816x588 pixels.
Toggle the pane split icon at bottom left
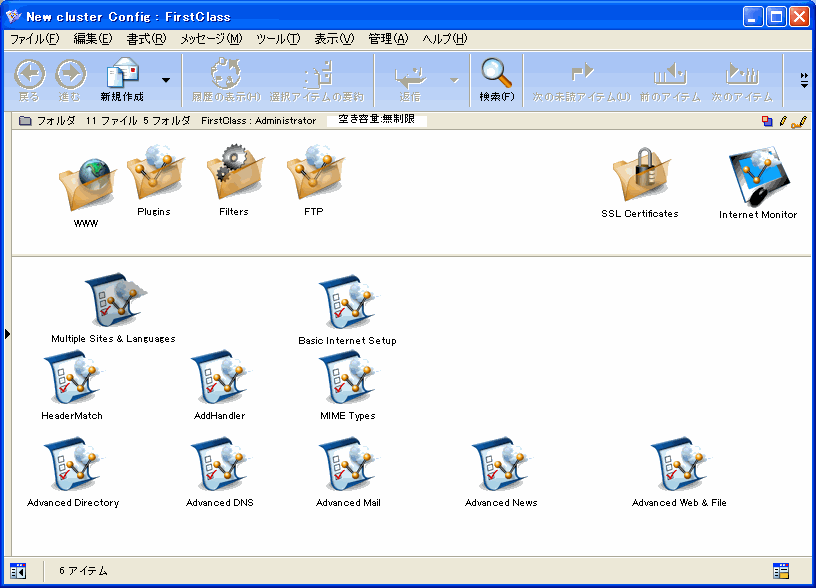(17, 571)
